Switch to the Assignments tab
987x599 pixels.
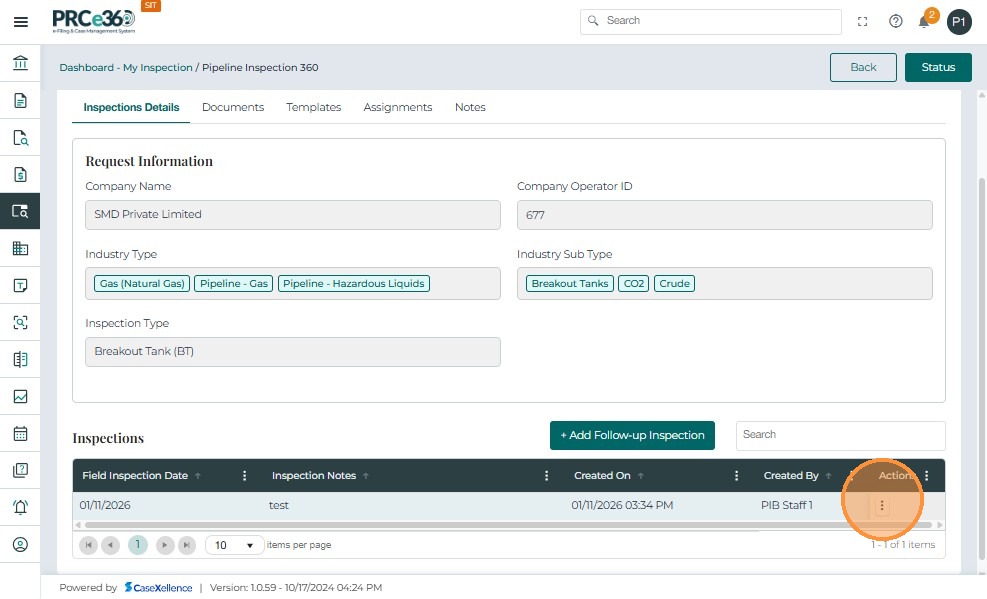[397, 107]
